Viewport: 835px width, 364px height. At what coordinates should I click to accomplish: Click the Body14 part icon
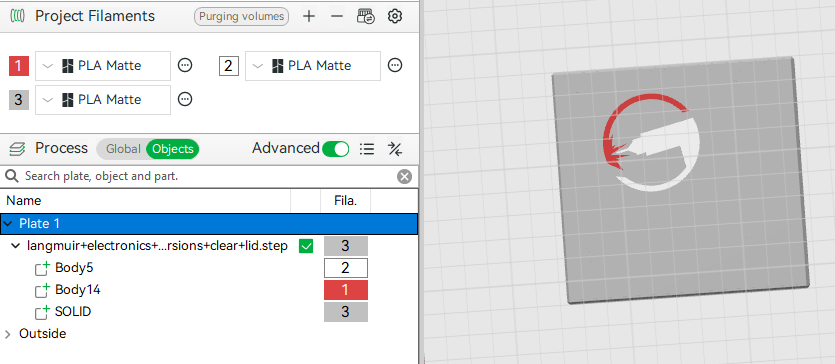[x=43, y=290]
